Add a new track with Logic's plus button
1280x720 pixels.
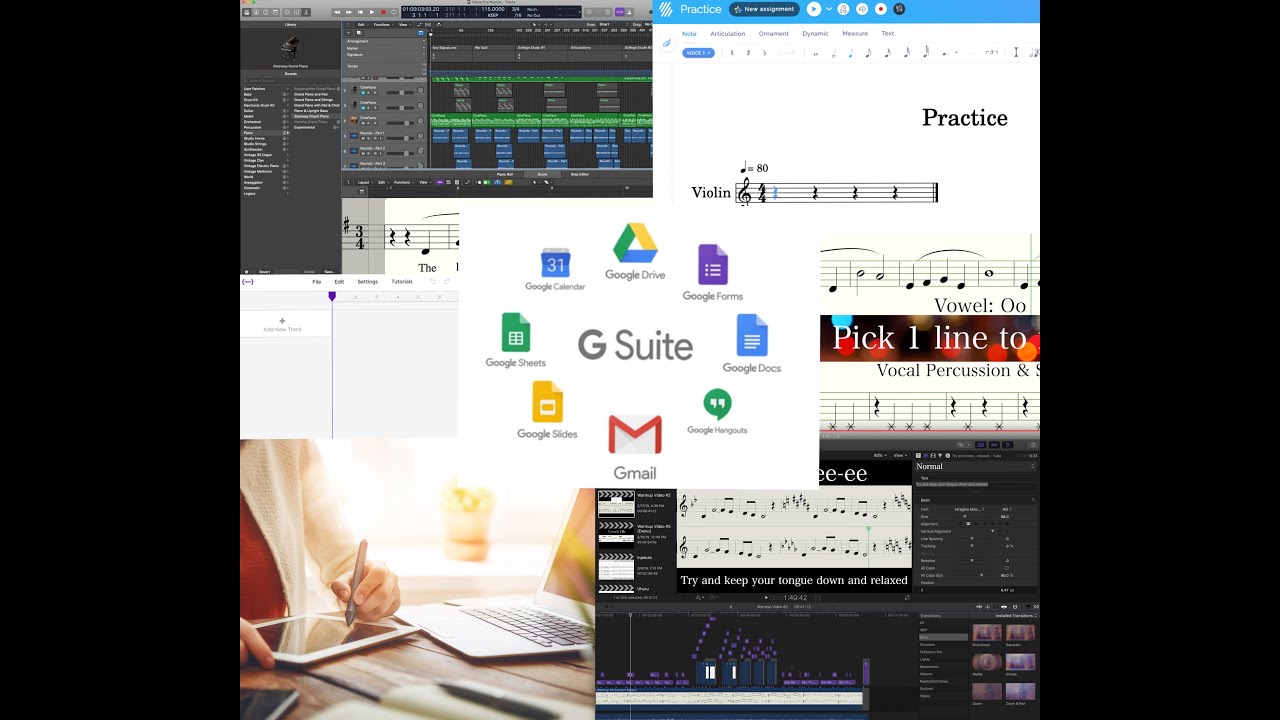(349, 33)
